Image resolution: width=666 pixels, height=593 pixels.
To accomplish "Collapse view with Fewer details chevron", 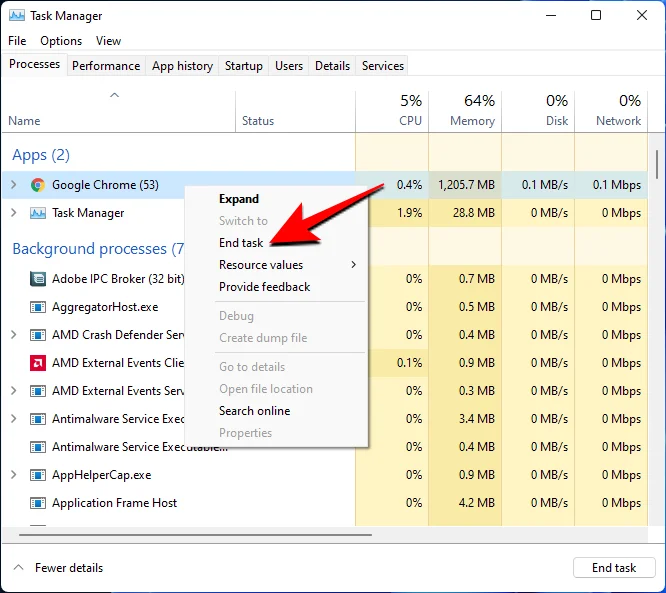I will point(18,568).
